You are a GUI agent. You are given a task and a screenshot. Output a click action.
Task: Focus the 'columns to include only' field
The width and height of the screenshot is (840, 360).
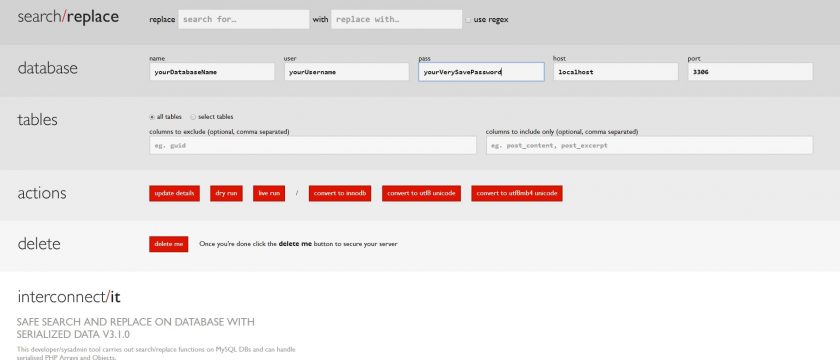click(649, 145)
